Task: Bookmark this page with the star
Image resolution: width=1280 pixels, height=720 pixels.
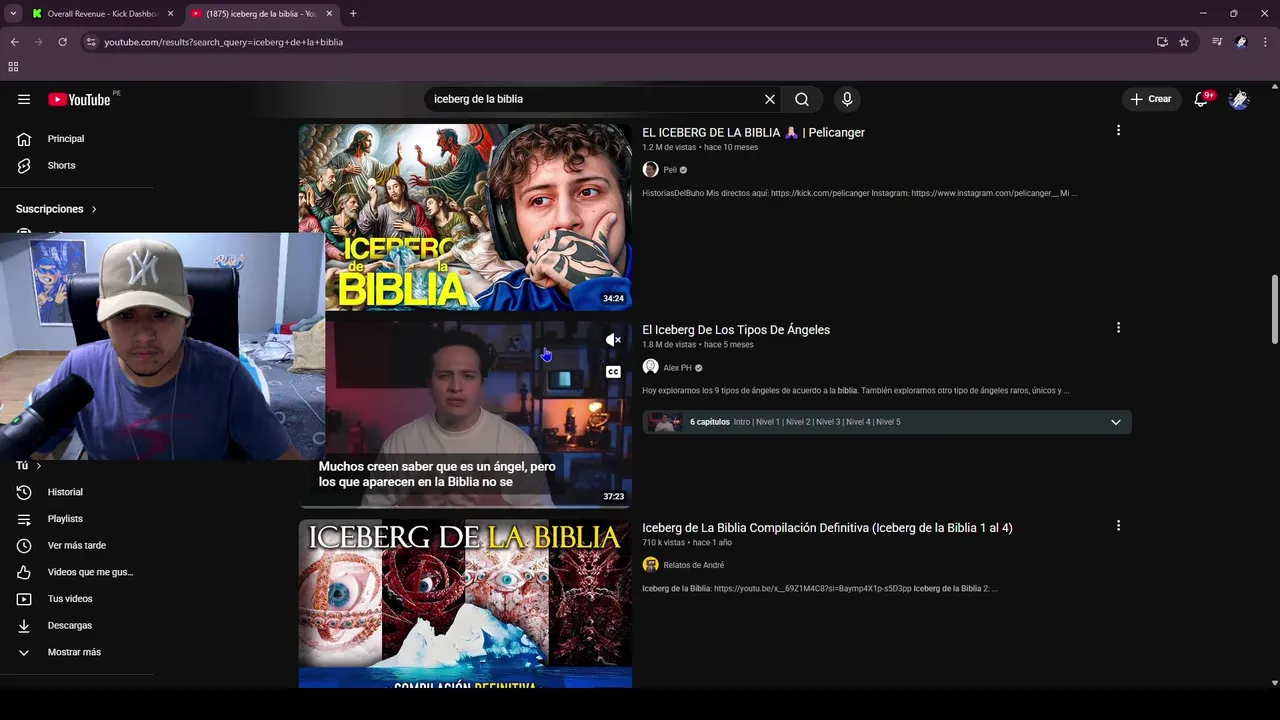Action: [1184, 42]
